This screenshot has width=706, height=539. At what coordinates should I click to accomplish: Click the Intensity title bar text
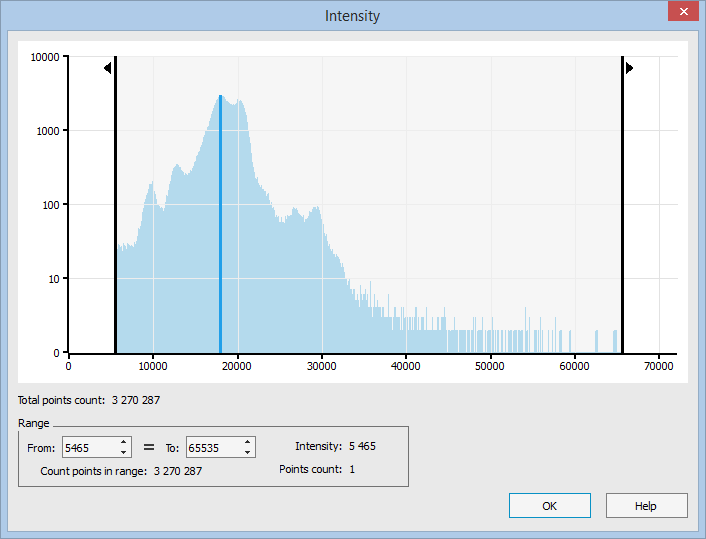pos(353,16)
